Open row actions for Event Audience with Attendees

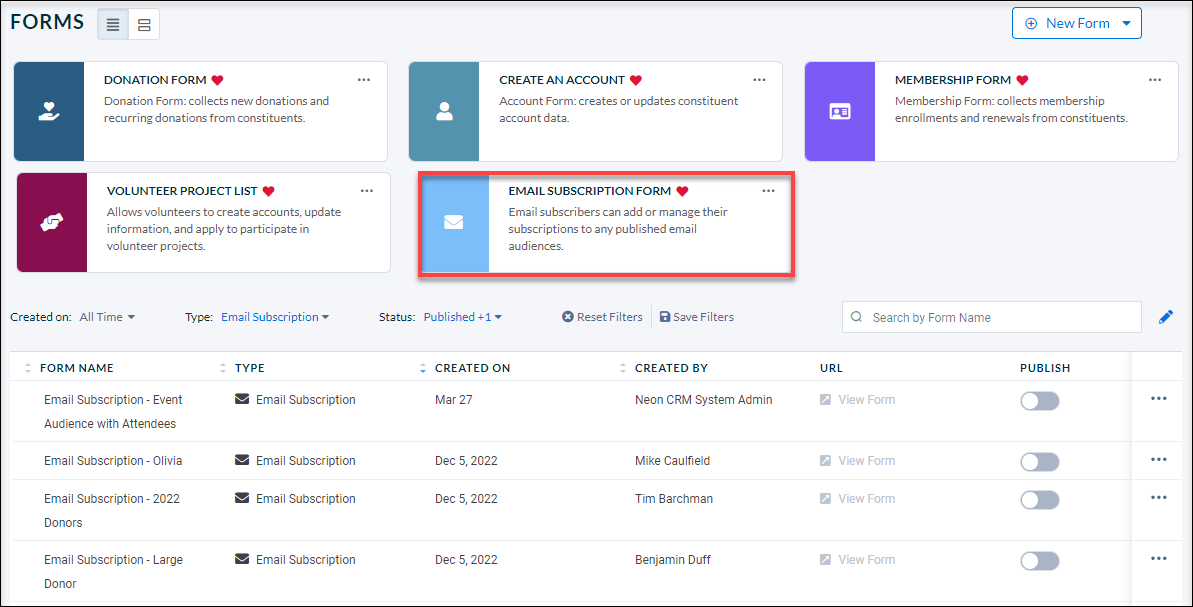[x=1159, y=399]
